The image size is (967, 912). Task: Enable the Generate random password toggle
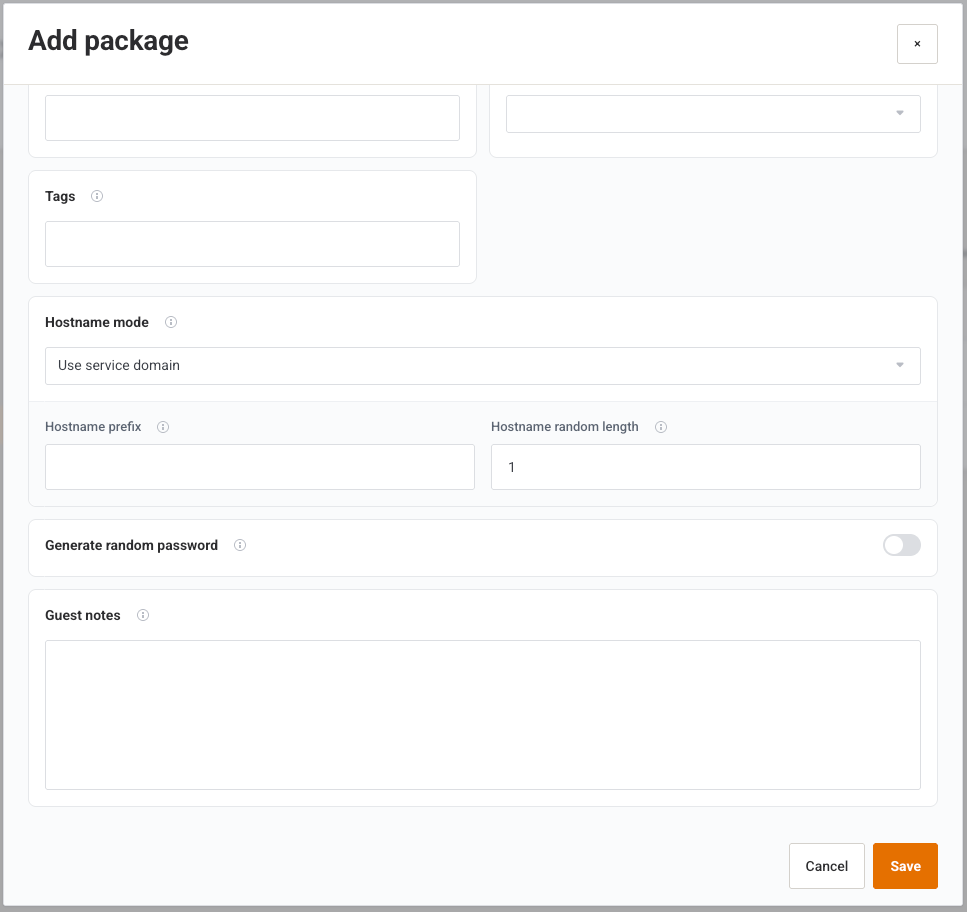click(902, 545)
